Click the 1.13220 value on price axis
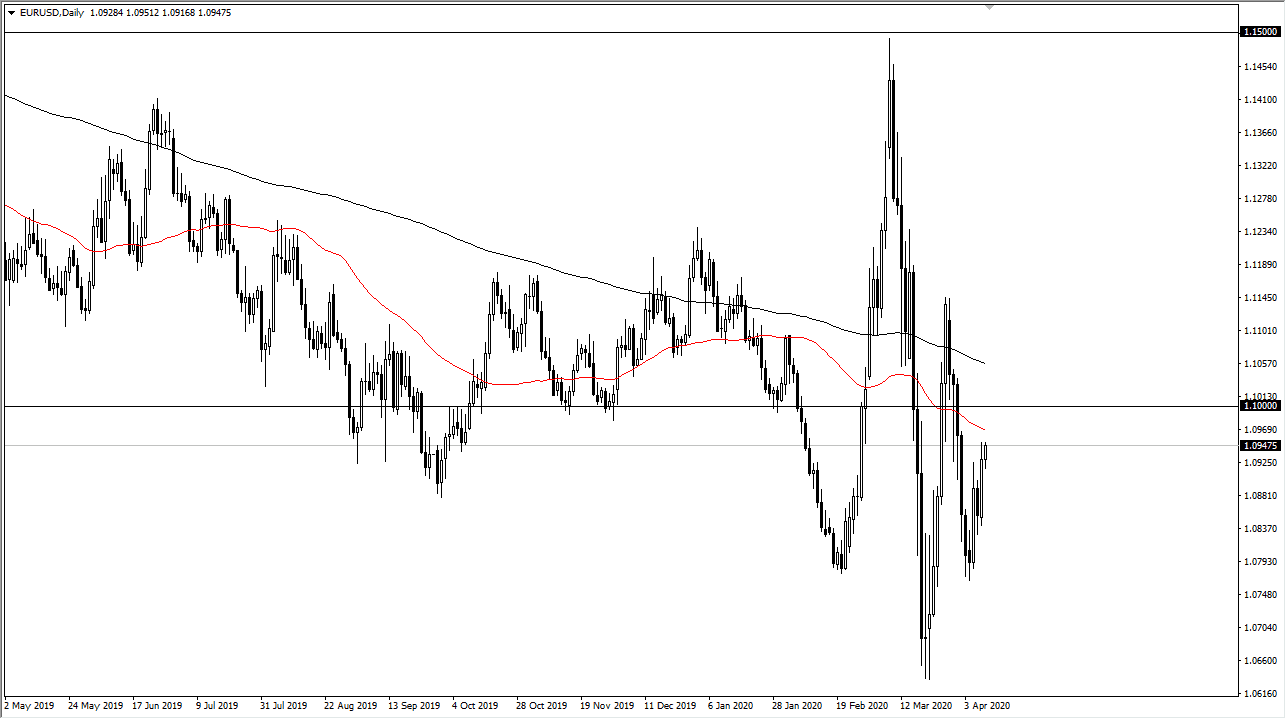This screenshot has height=719, width=1286. tap(1261, 166)
